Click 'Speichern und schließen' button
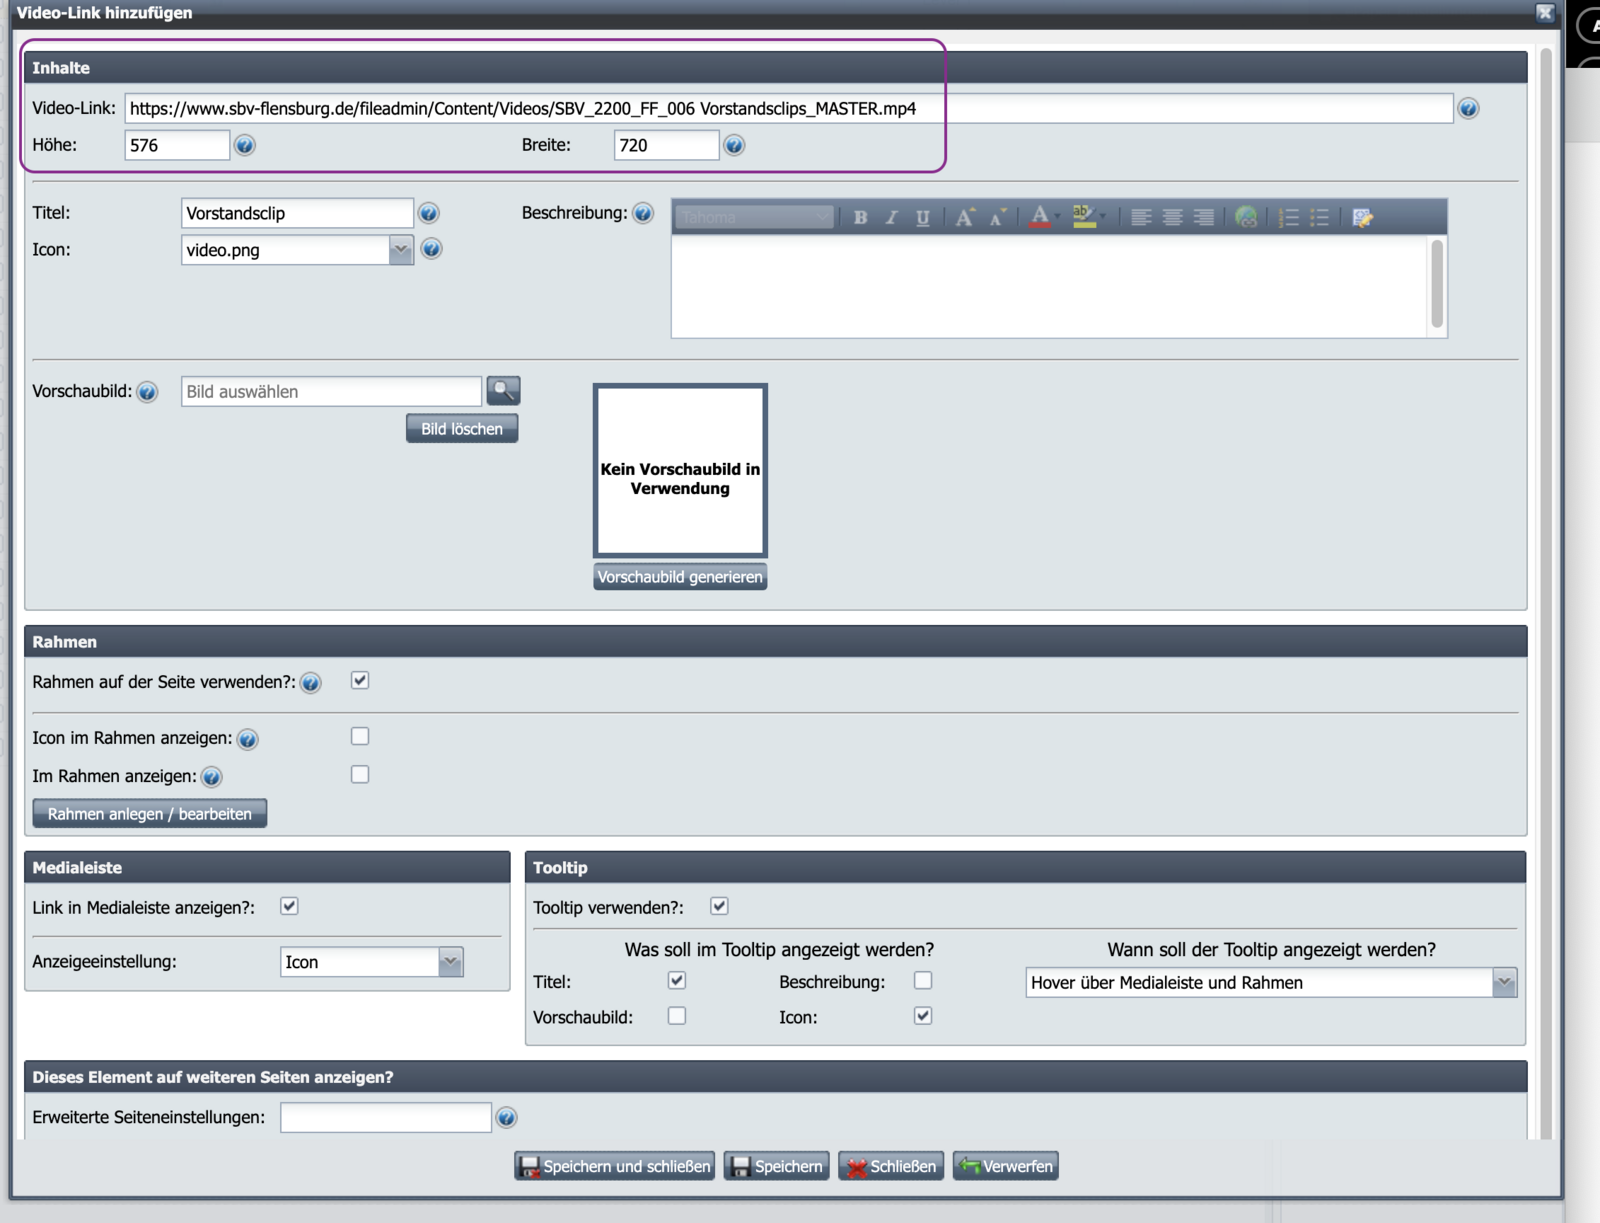 (x=614, y=1166)
